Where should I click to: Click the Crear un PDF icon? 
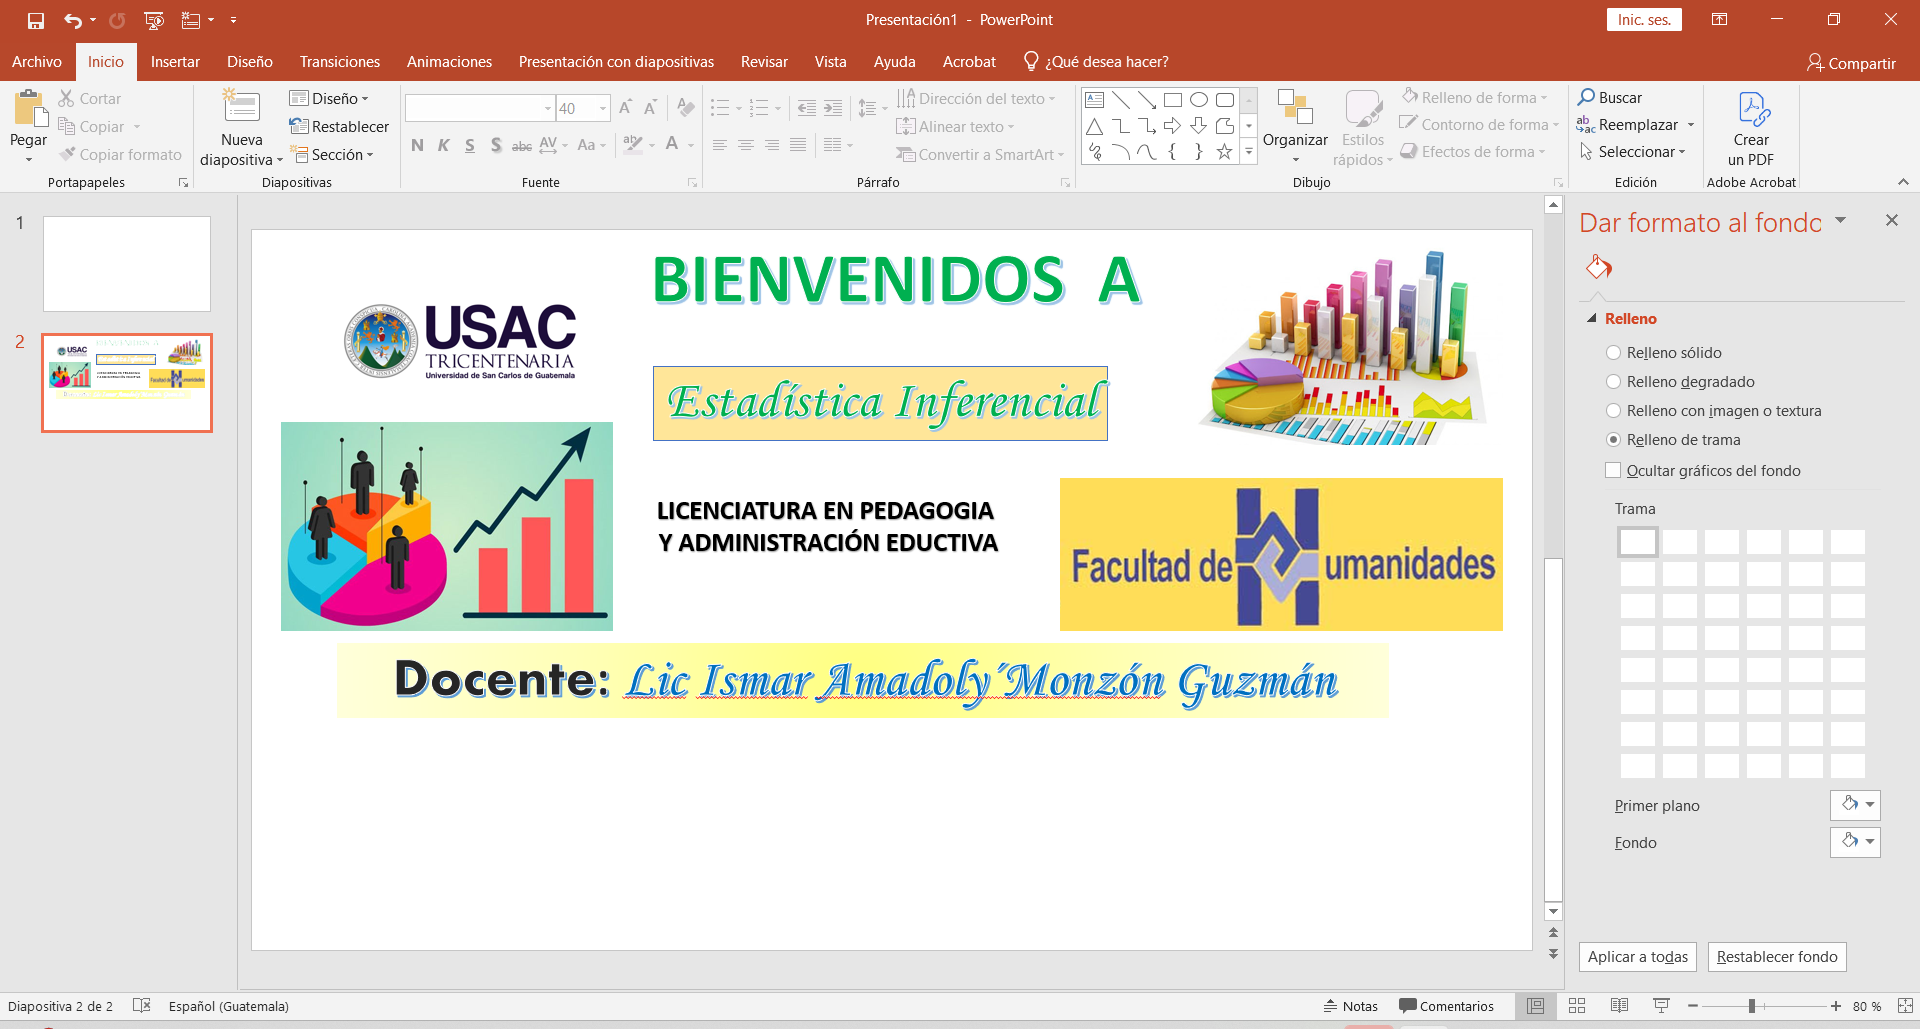click(x=1751, y=108)
